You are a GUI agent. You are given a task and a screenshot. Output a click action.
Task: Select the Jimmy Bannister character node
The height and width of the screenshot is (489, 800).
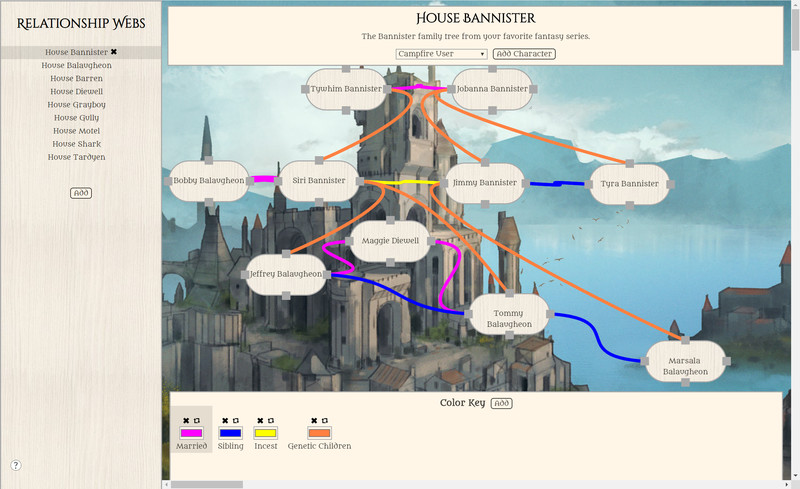(485, 183)
